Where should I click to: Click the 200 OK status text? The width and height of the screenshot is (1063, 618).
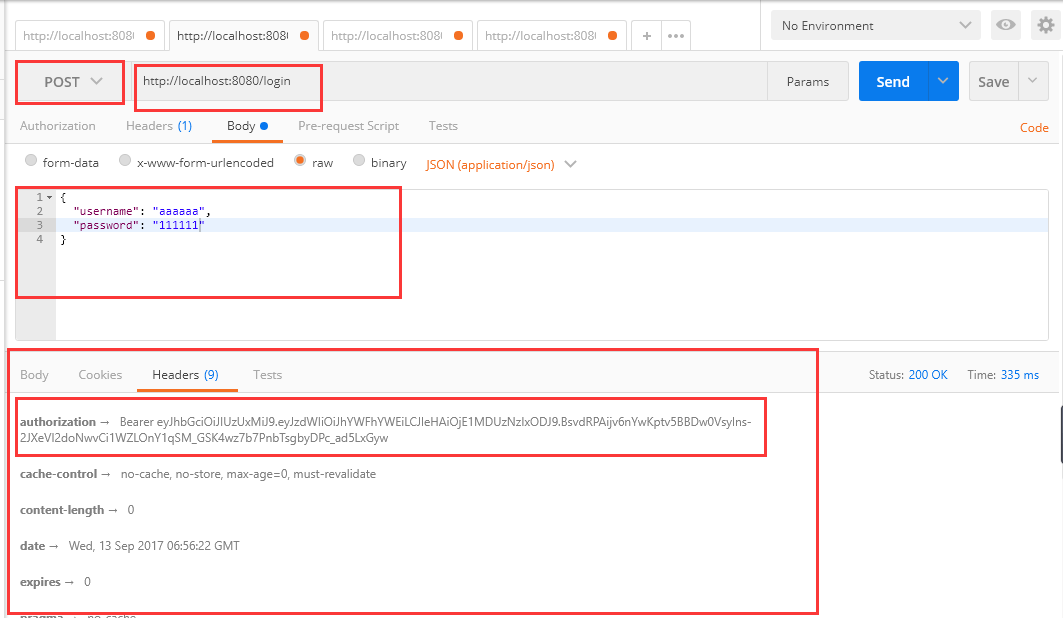(x=928, y=375)
